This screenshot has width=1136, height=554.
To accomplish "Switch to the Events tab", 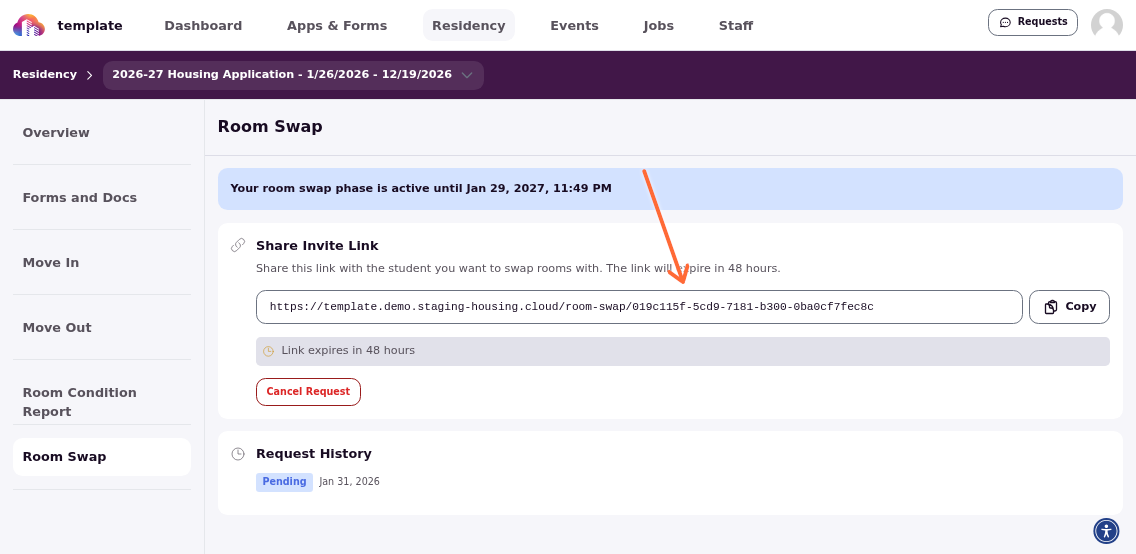I will [574, 25].
